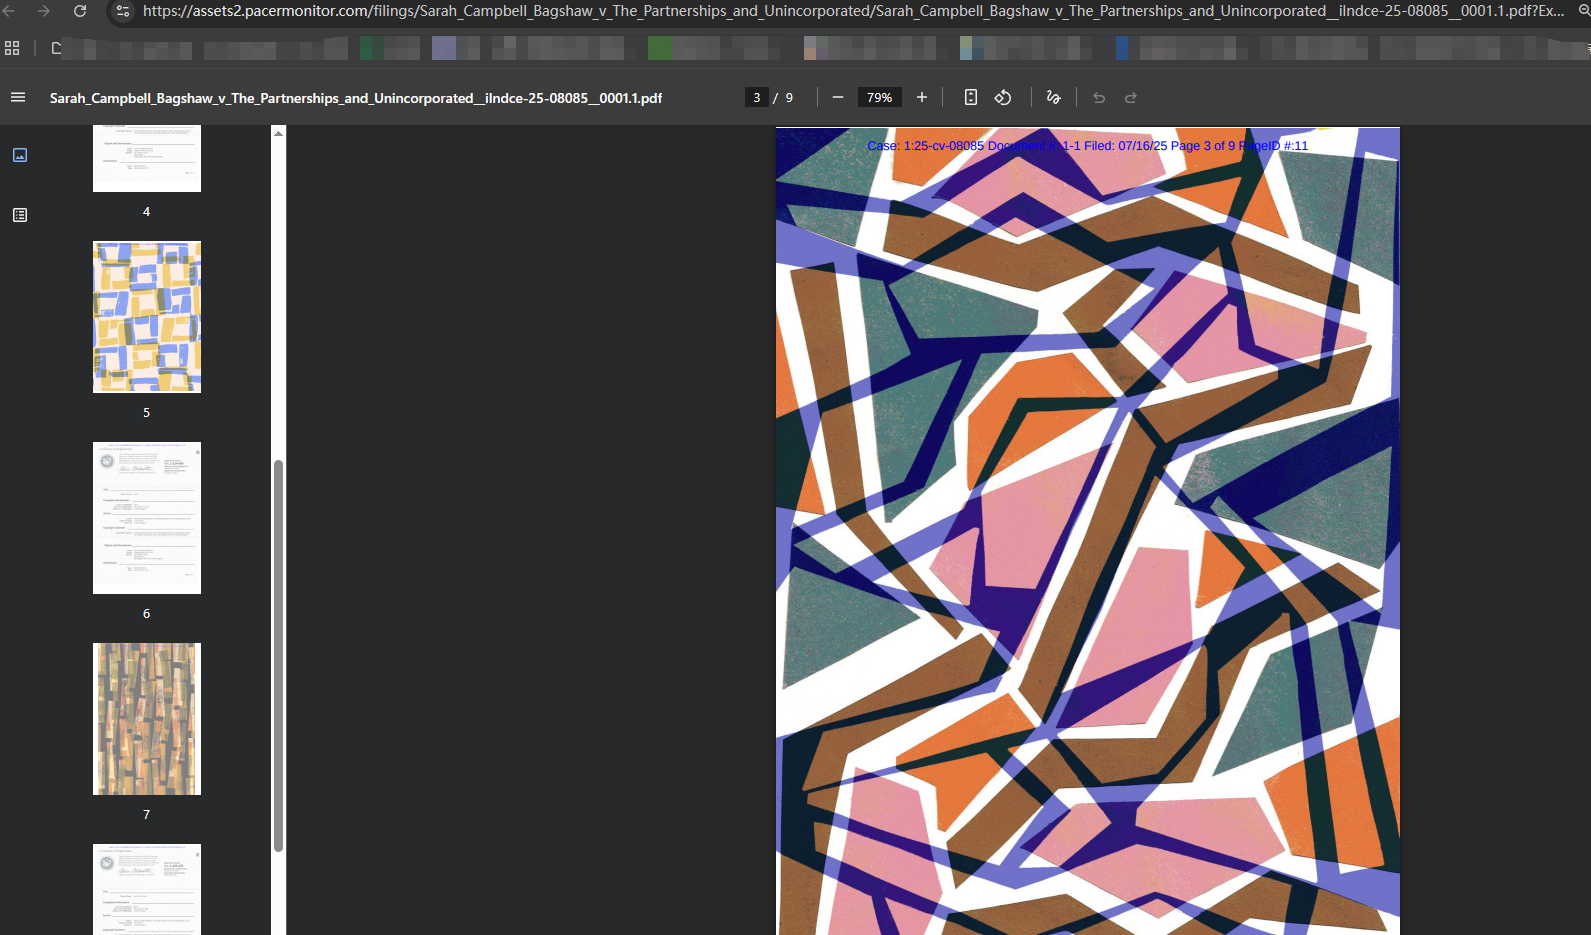Click the 79% zoom level field

pos(879,97)
